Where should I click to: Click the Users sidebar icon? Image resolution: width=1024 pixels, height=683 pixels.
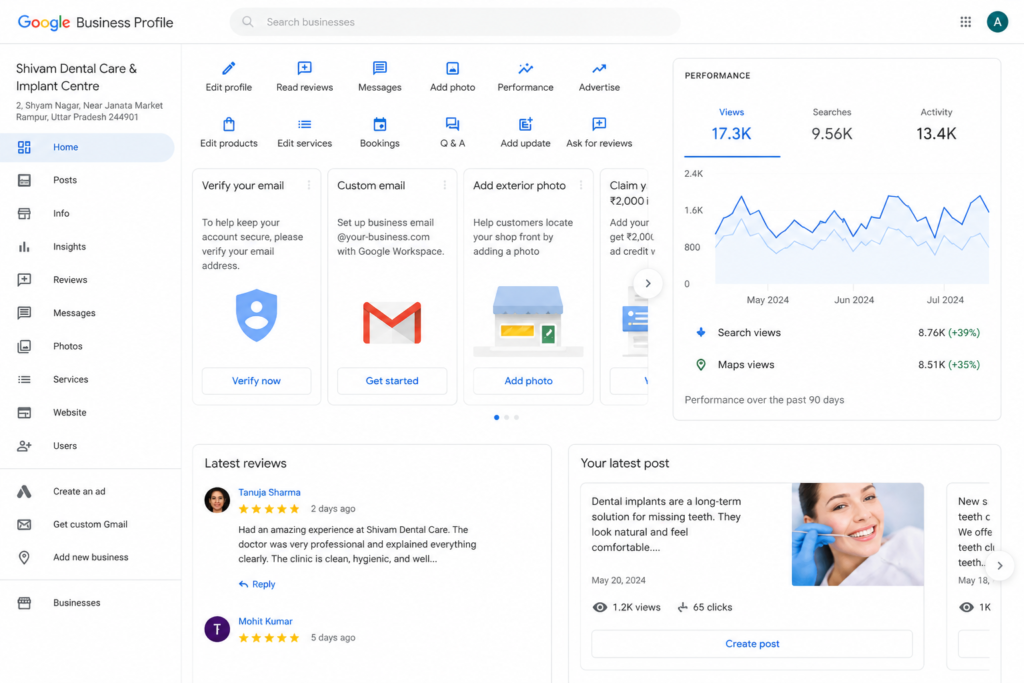click(x=24, y=446)
